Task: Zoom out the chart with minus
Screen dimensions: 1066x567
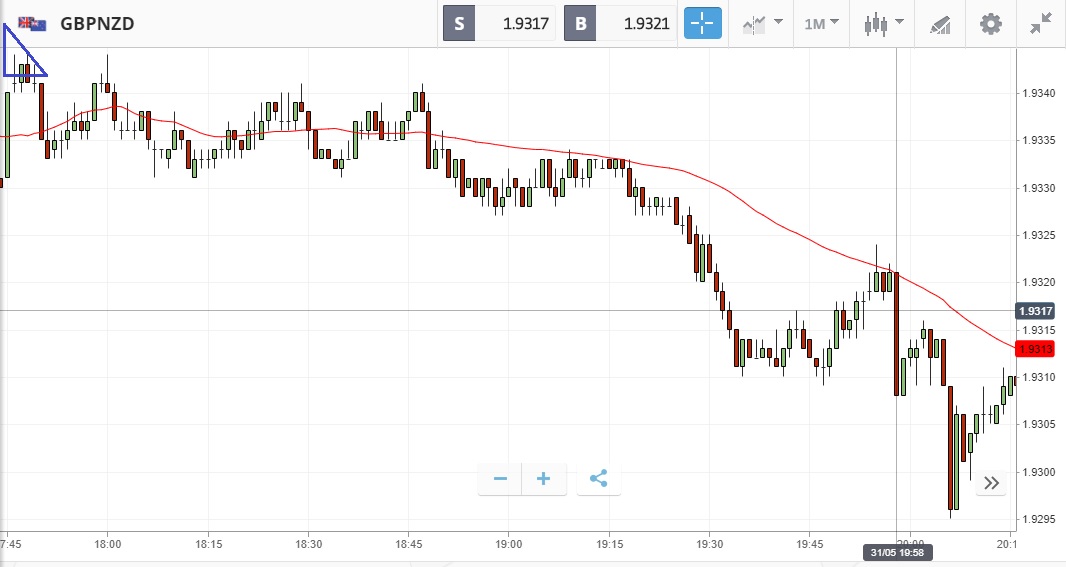Action: tap(500, 479)
